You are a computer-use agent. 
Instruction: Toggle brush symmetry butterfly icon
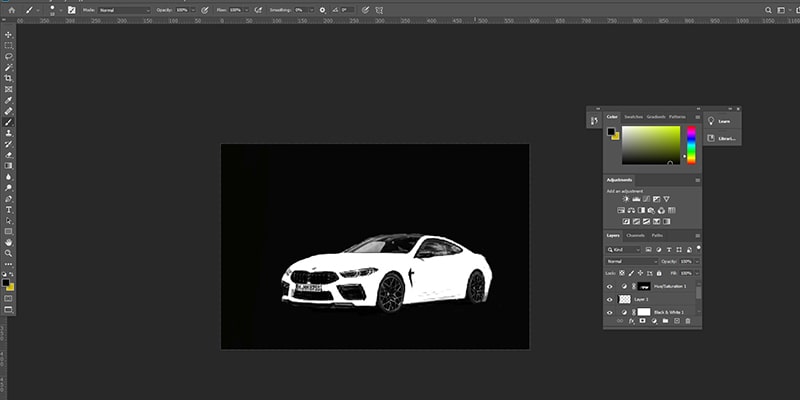pos(379,10)
